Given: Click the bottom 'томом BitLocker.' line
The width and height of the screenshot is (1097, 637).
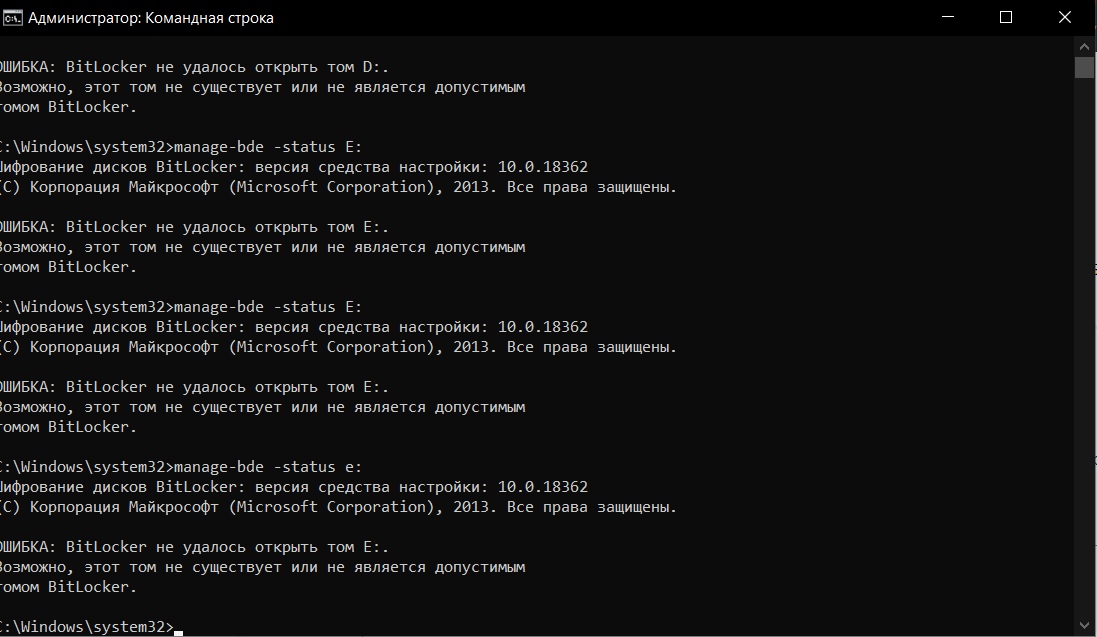Looking at the screenshot, I should click(x=68, y=587).
